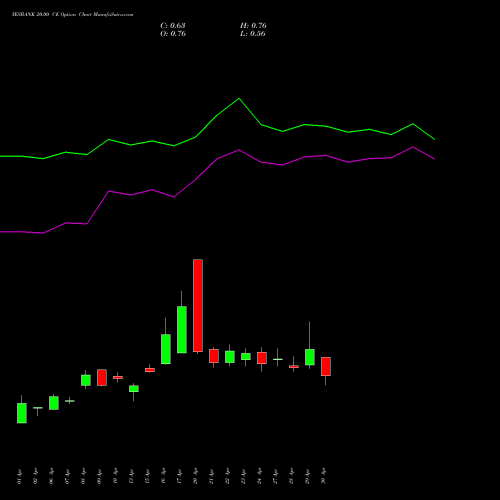
Task: Click the green indicator line's highest peak
Action: click(x=239, y=98)
